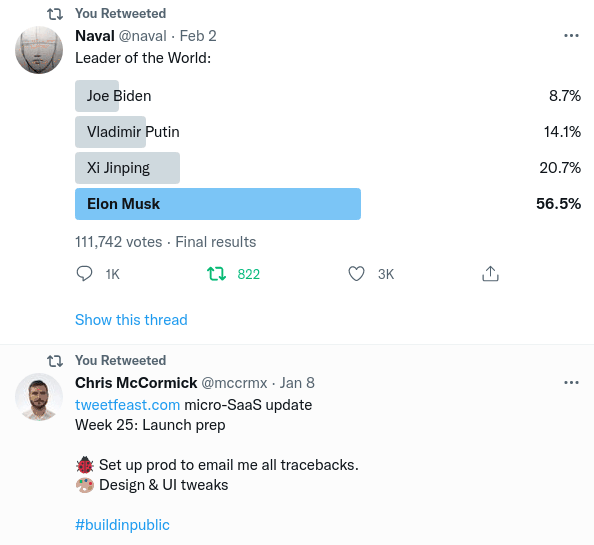594x545 pixels.
Task: Click the @mccrmx handle
Action: point(234,383)
